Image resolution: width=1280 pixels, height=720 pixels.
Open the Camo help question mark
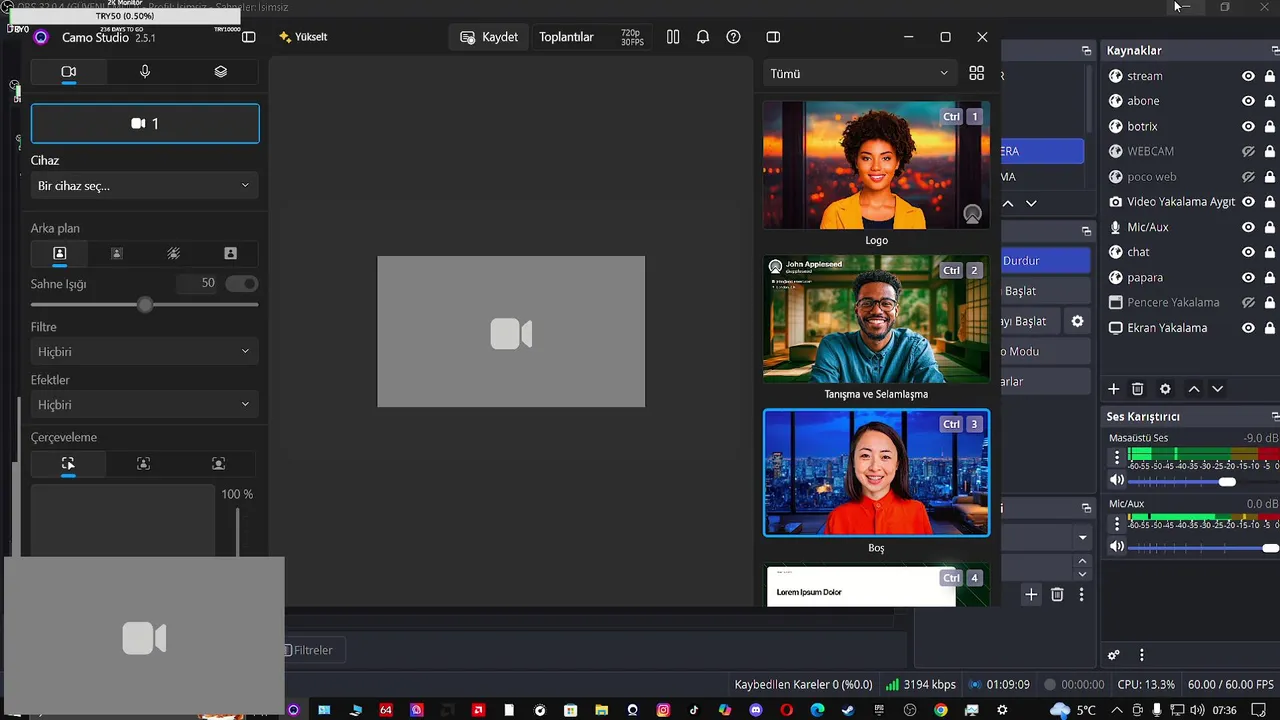click(x=734, y=37)
